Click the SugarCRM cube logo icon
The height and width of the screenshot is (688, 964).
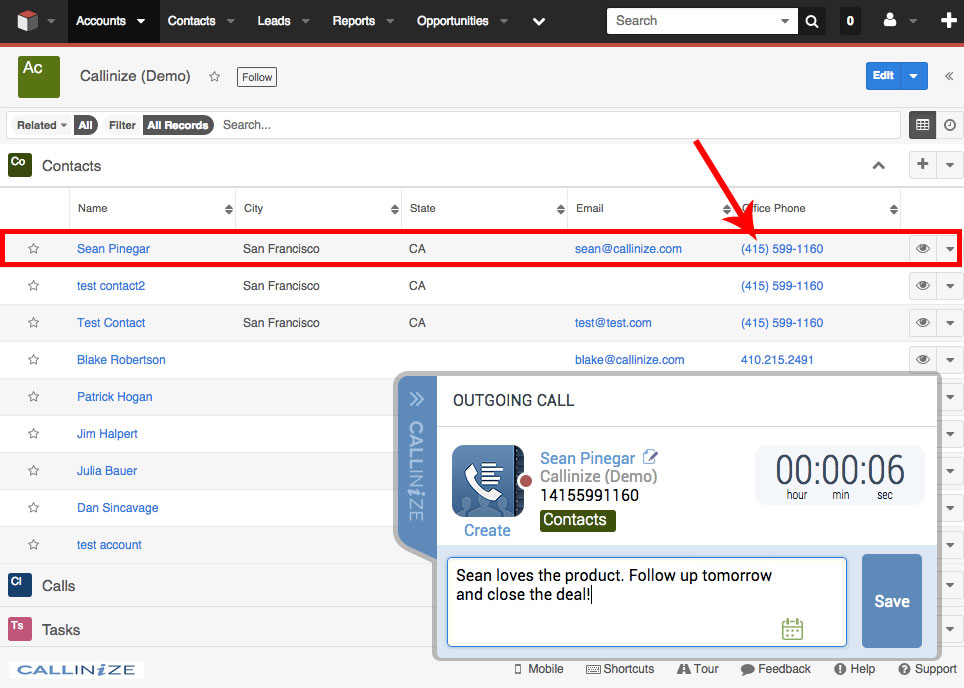point(28,21)
